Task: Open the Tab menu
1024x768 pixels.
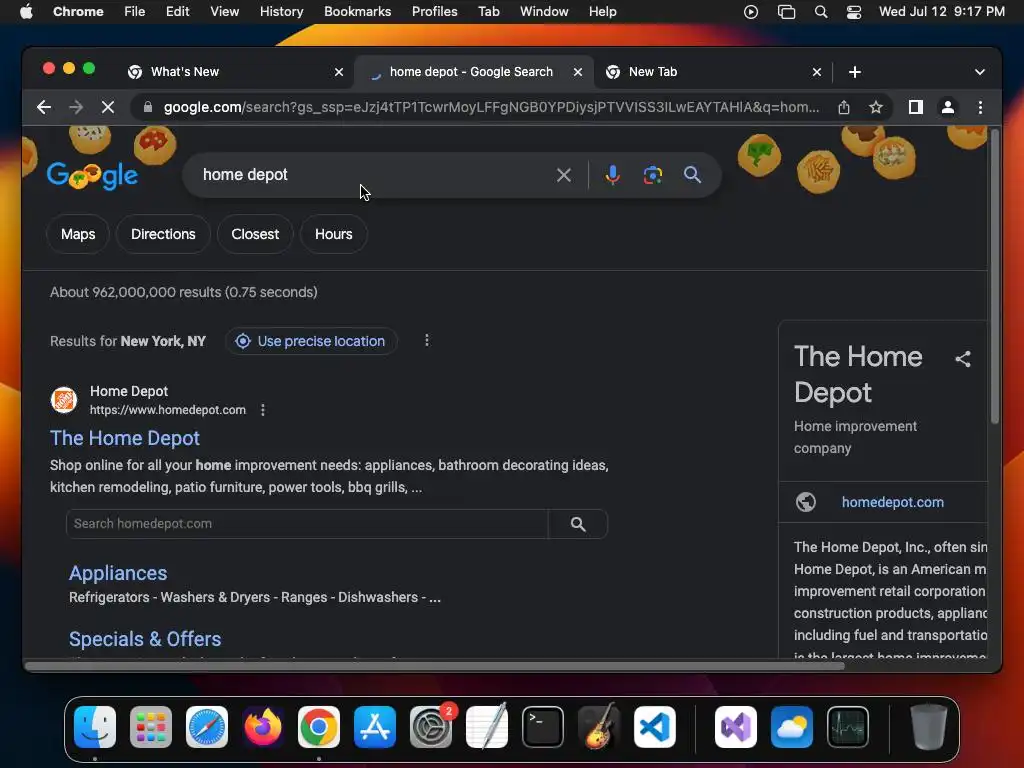Action: tap(488, 12)
